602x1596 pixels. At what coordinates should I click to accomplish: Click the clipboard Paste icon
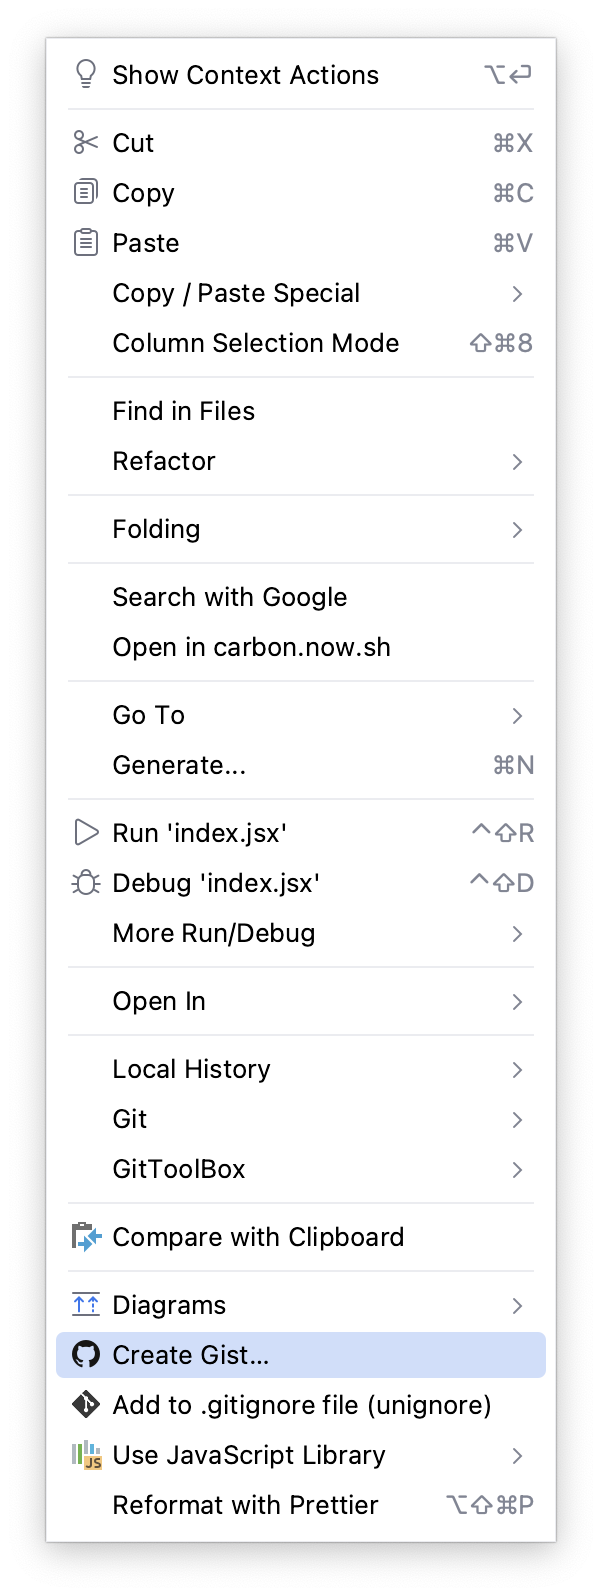point(86,242)
